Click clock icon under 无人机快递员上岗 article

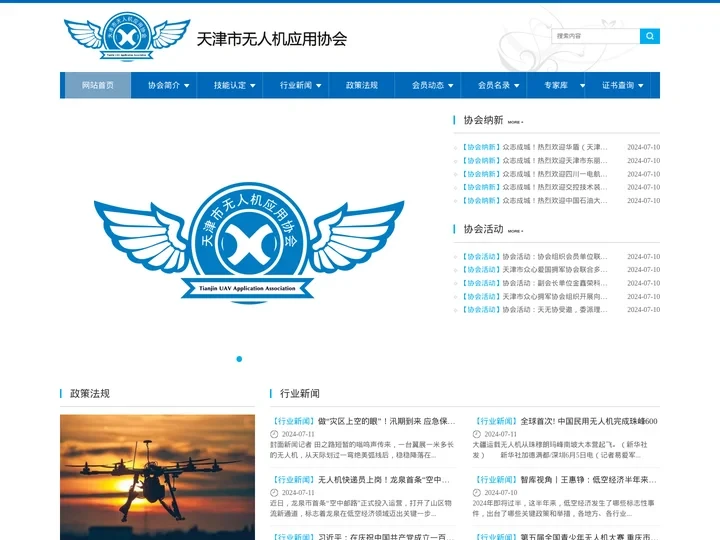point(274,493)
